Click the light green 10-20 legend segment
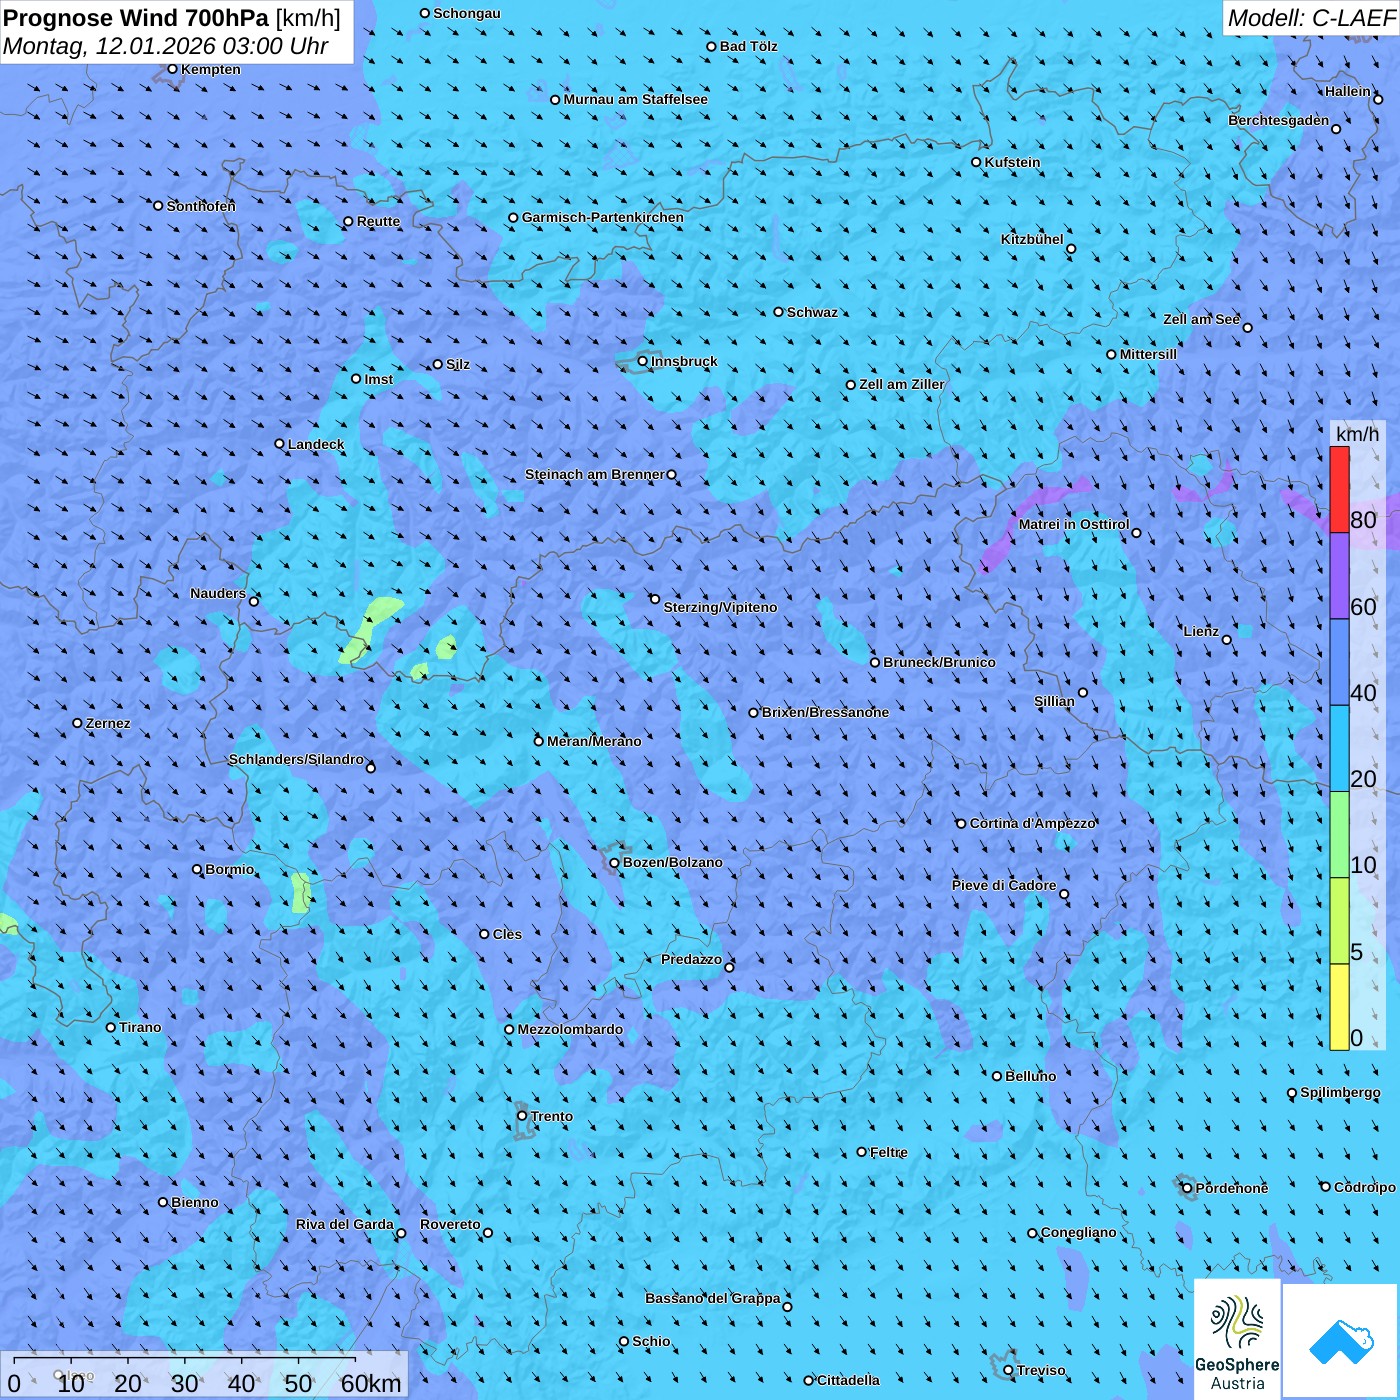Viewport: 1400px width, 1400px height. (1339, 835)
